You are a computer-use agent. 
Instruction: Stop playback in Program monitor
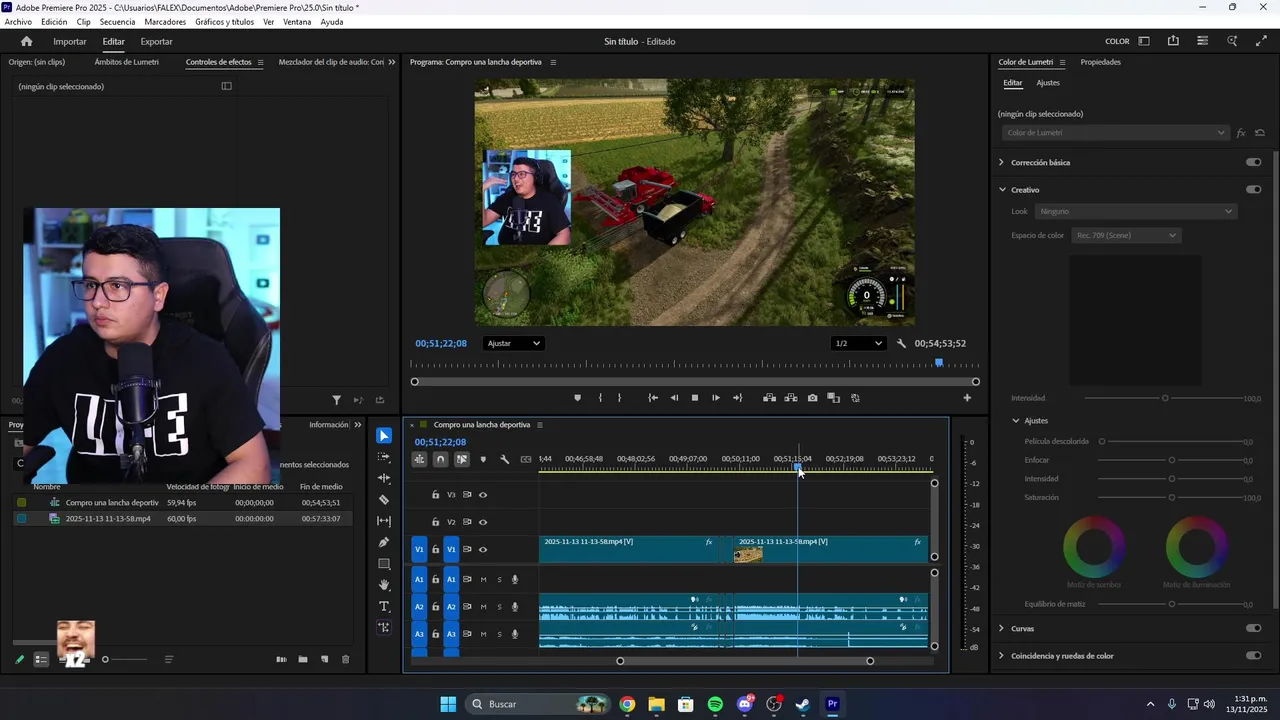pyautogui.click(x=695, y=398)
